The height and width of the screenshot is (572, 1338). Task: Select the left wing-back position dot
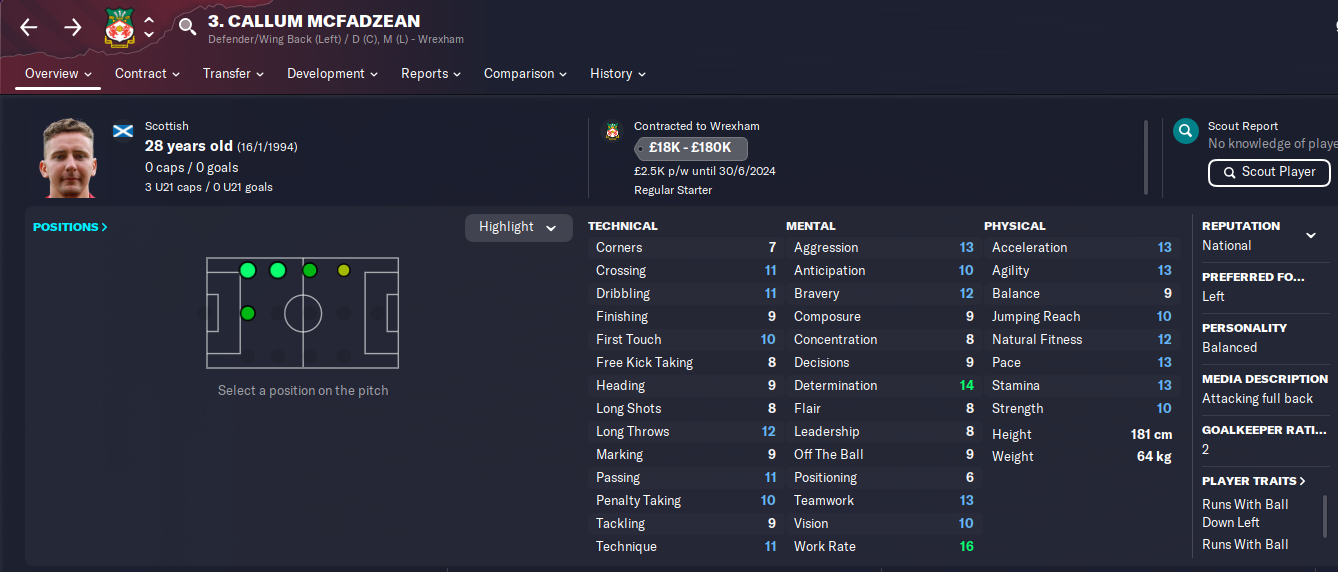(278, 270)
